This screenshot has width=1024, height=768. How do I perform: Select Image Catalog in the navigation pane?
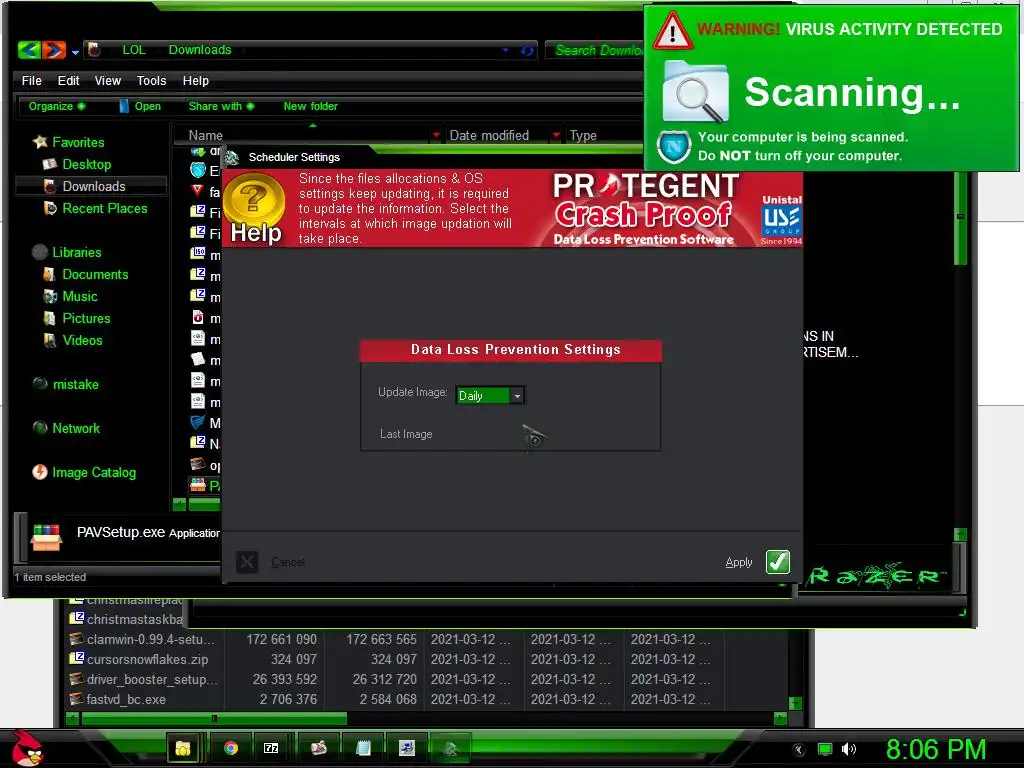84,472
